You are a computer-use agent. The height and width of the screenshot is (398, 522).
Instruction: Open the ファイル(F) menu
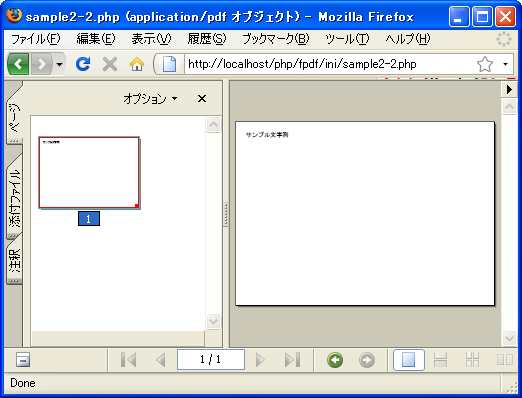click(x=36, y=39)
